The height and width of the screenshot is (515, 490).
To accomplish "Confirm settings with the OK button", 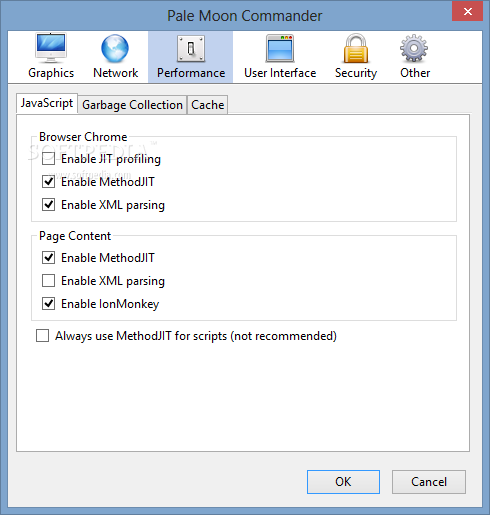I will coord(343,482).
